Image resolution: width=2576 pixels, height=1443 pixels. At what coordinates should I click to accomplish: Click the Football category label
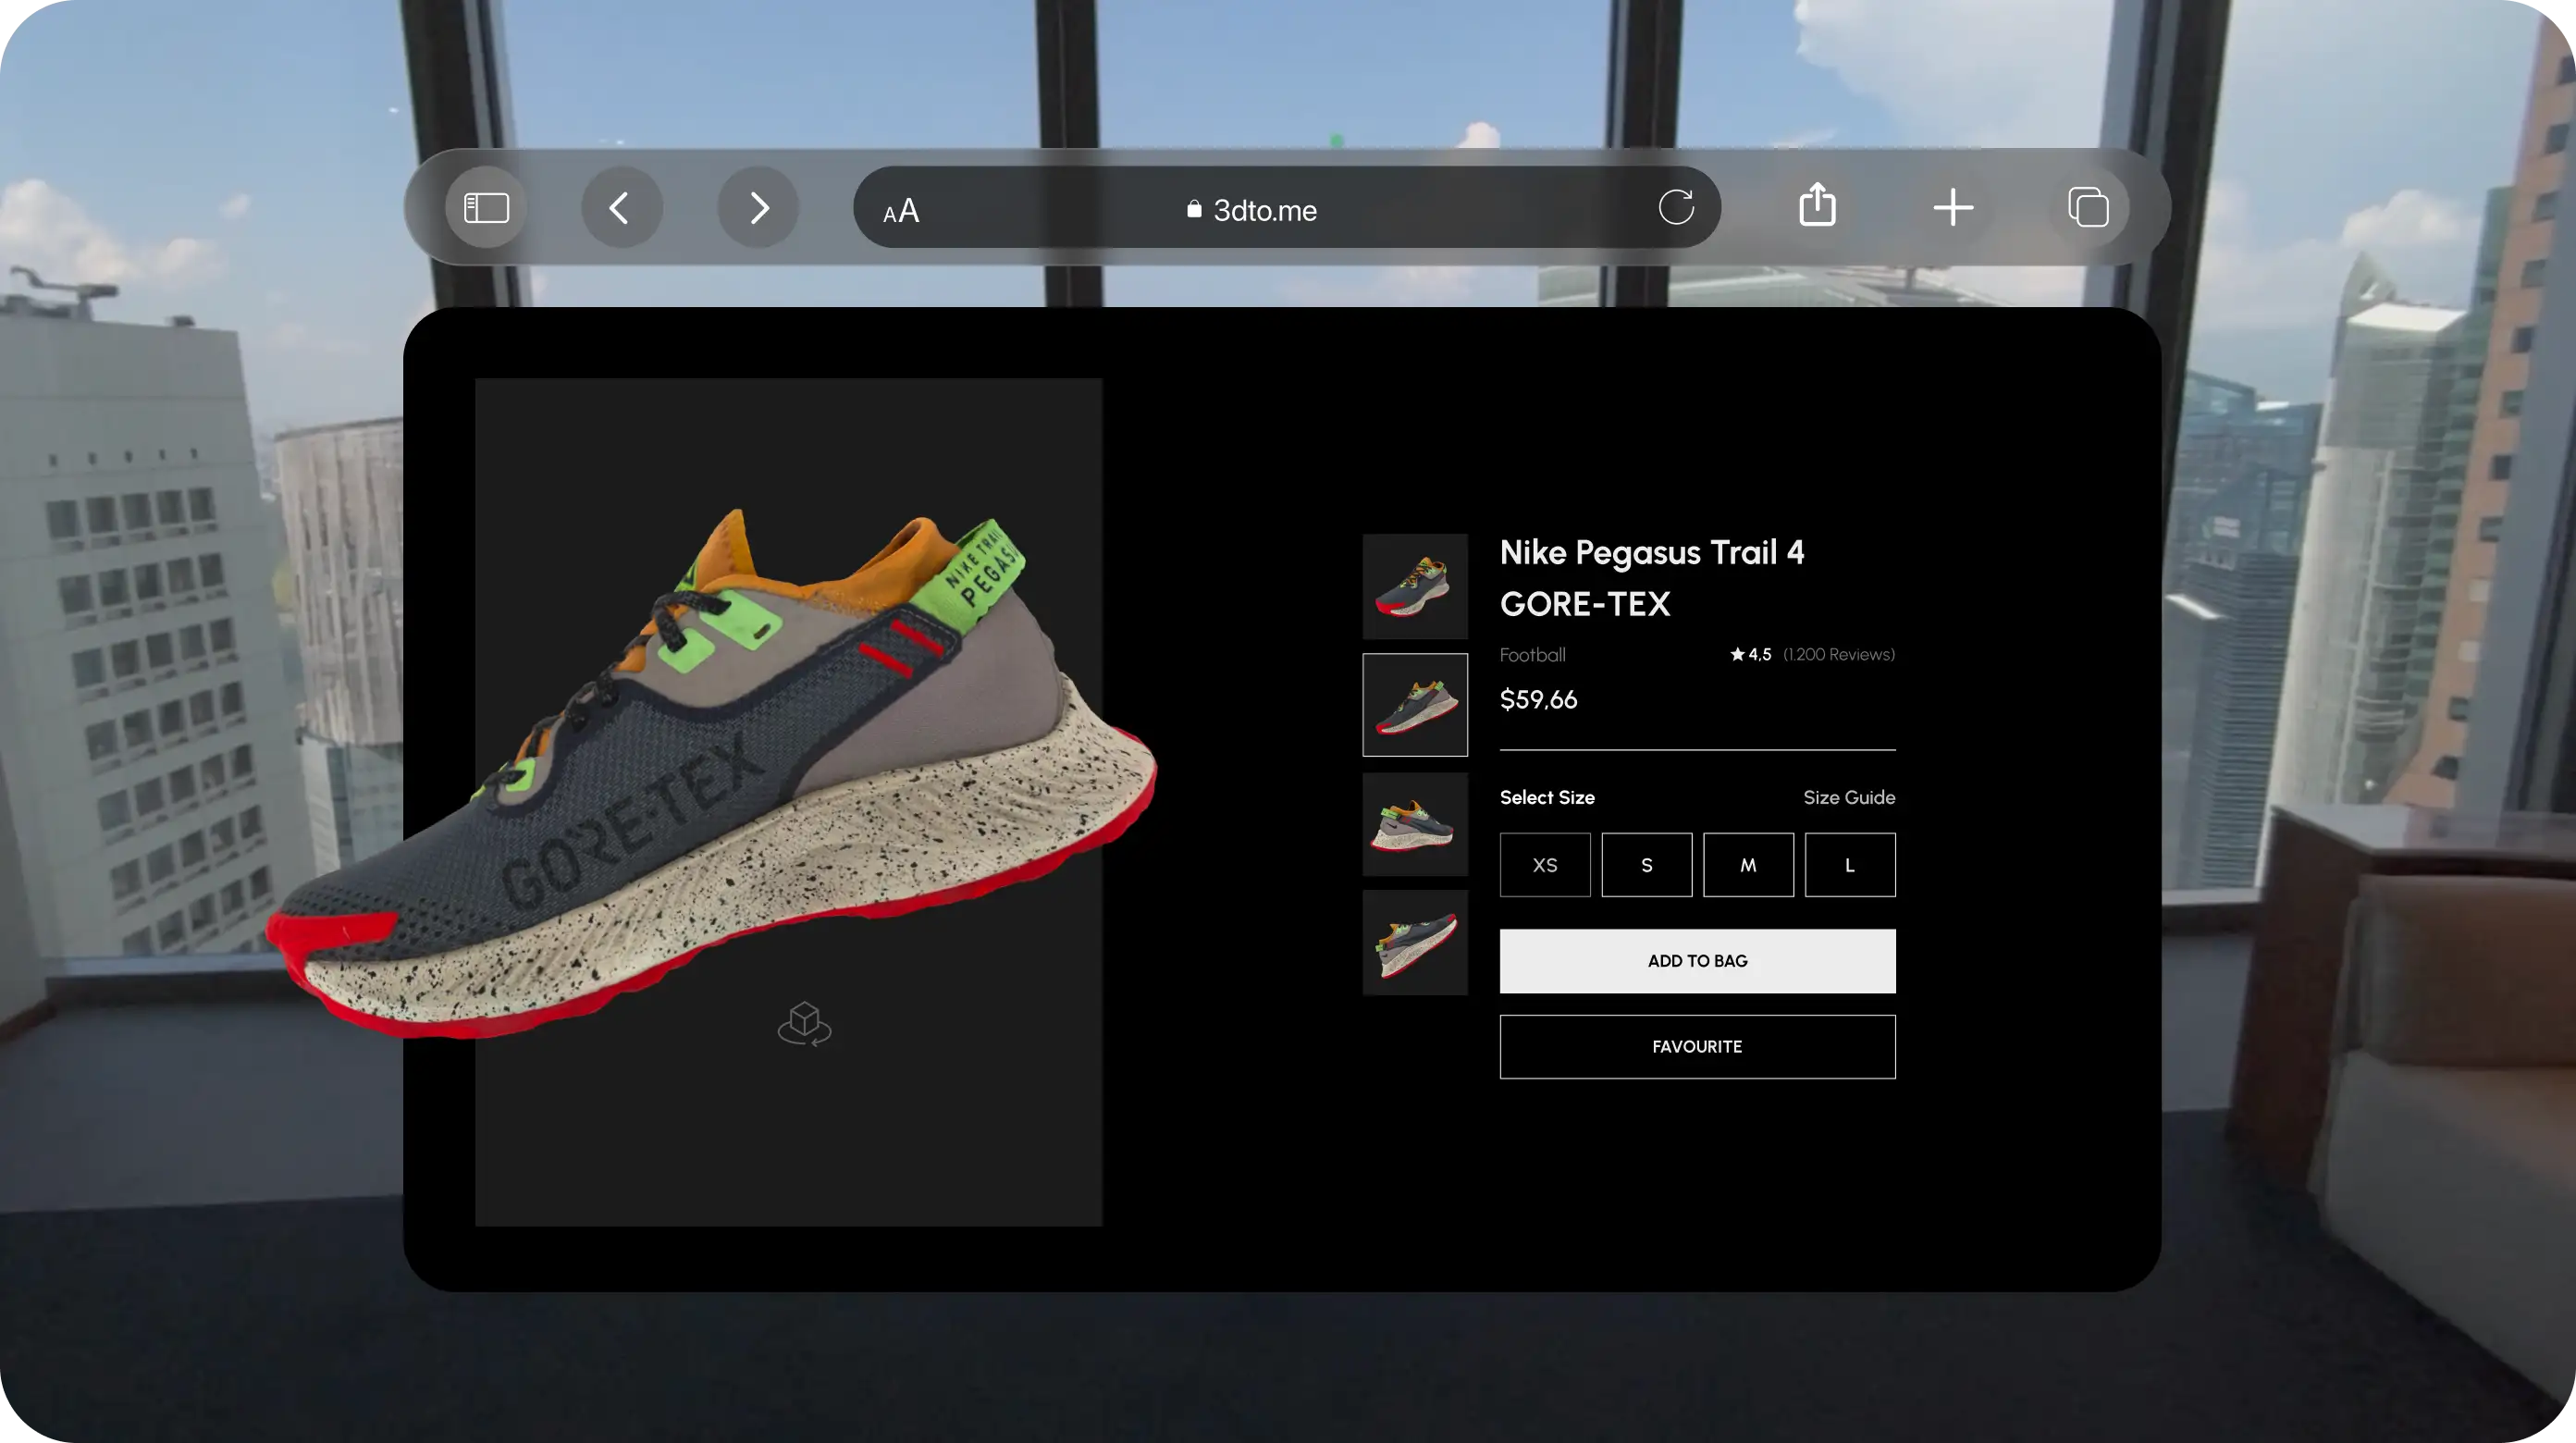pos(1532,655)
